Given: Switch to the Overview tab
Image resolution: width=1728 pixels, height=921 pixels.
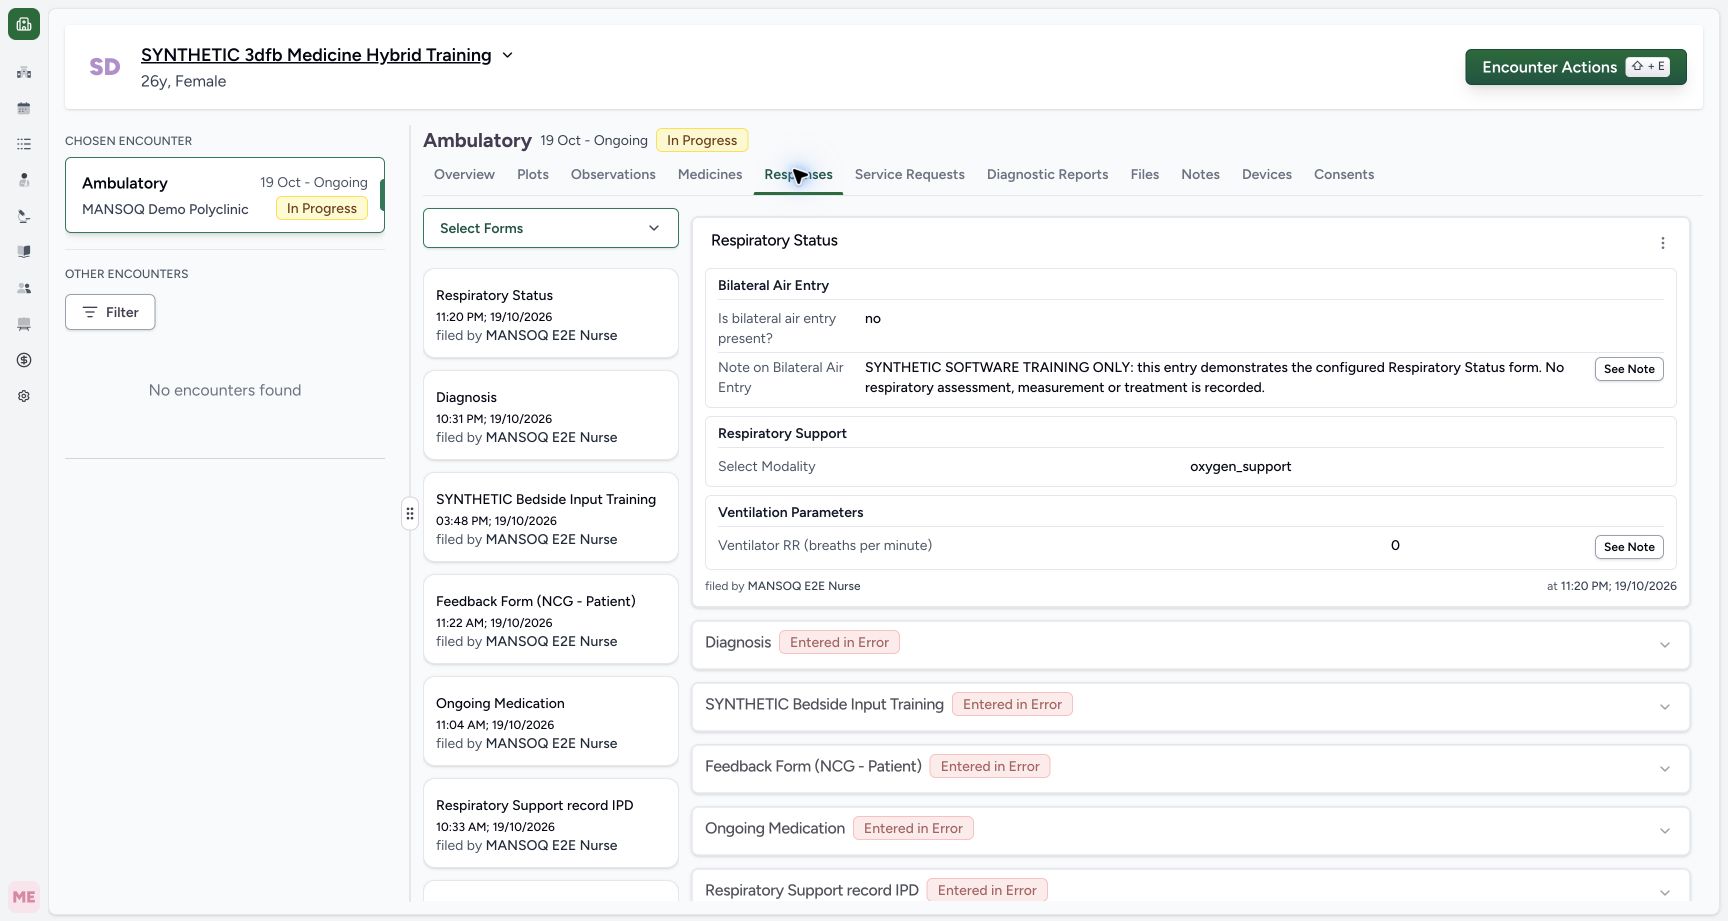Looking at the screenshot, I should 464,174.
